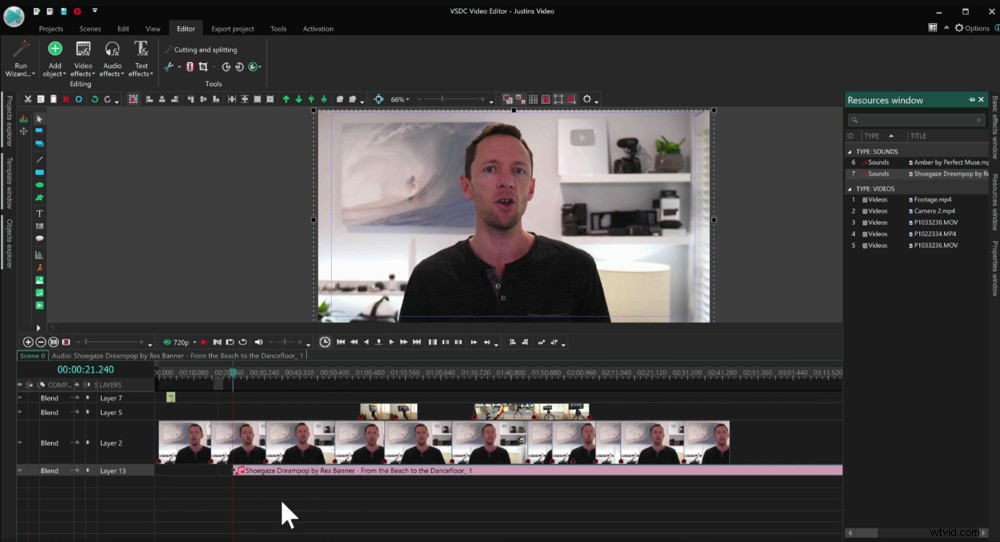
Task: Move object up with first green up arrow
Action: (286, 99)
